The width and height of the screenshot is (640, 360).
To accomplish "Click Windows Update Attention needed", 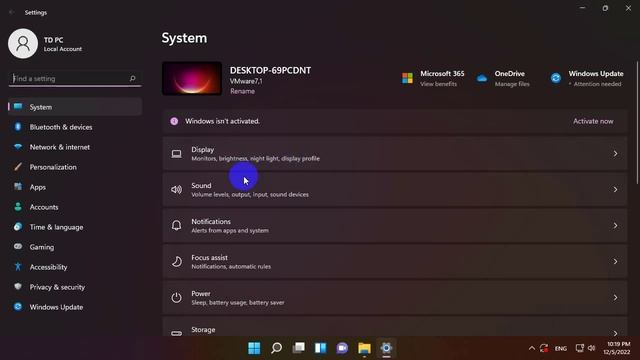I will pos(597,84).
